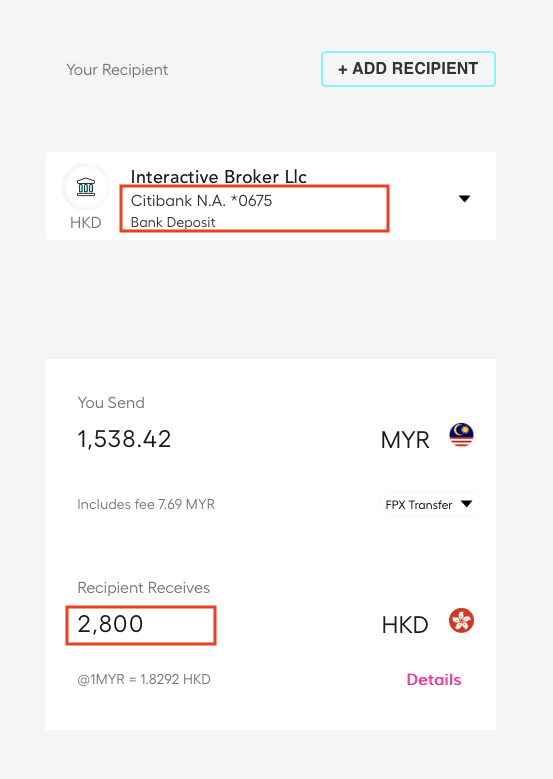Click the HKD receiving currency label
The image size is (553, 779).
click(405, 625)
